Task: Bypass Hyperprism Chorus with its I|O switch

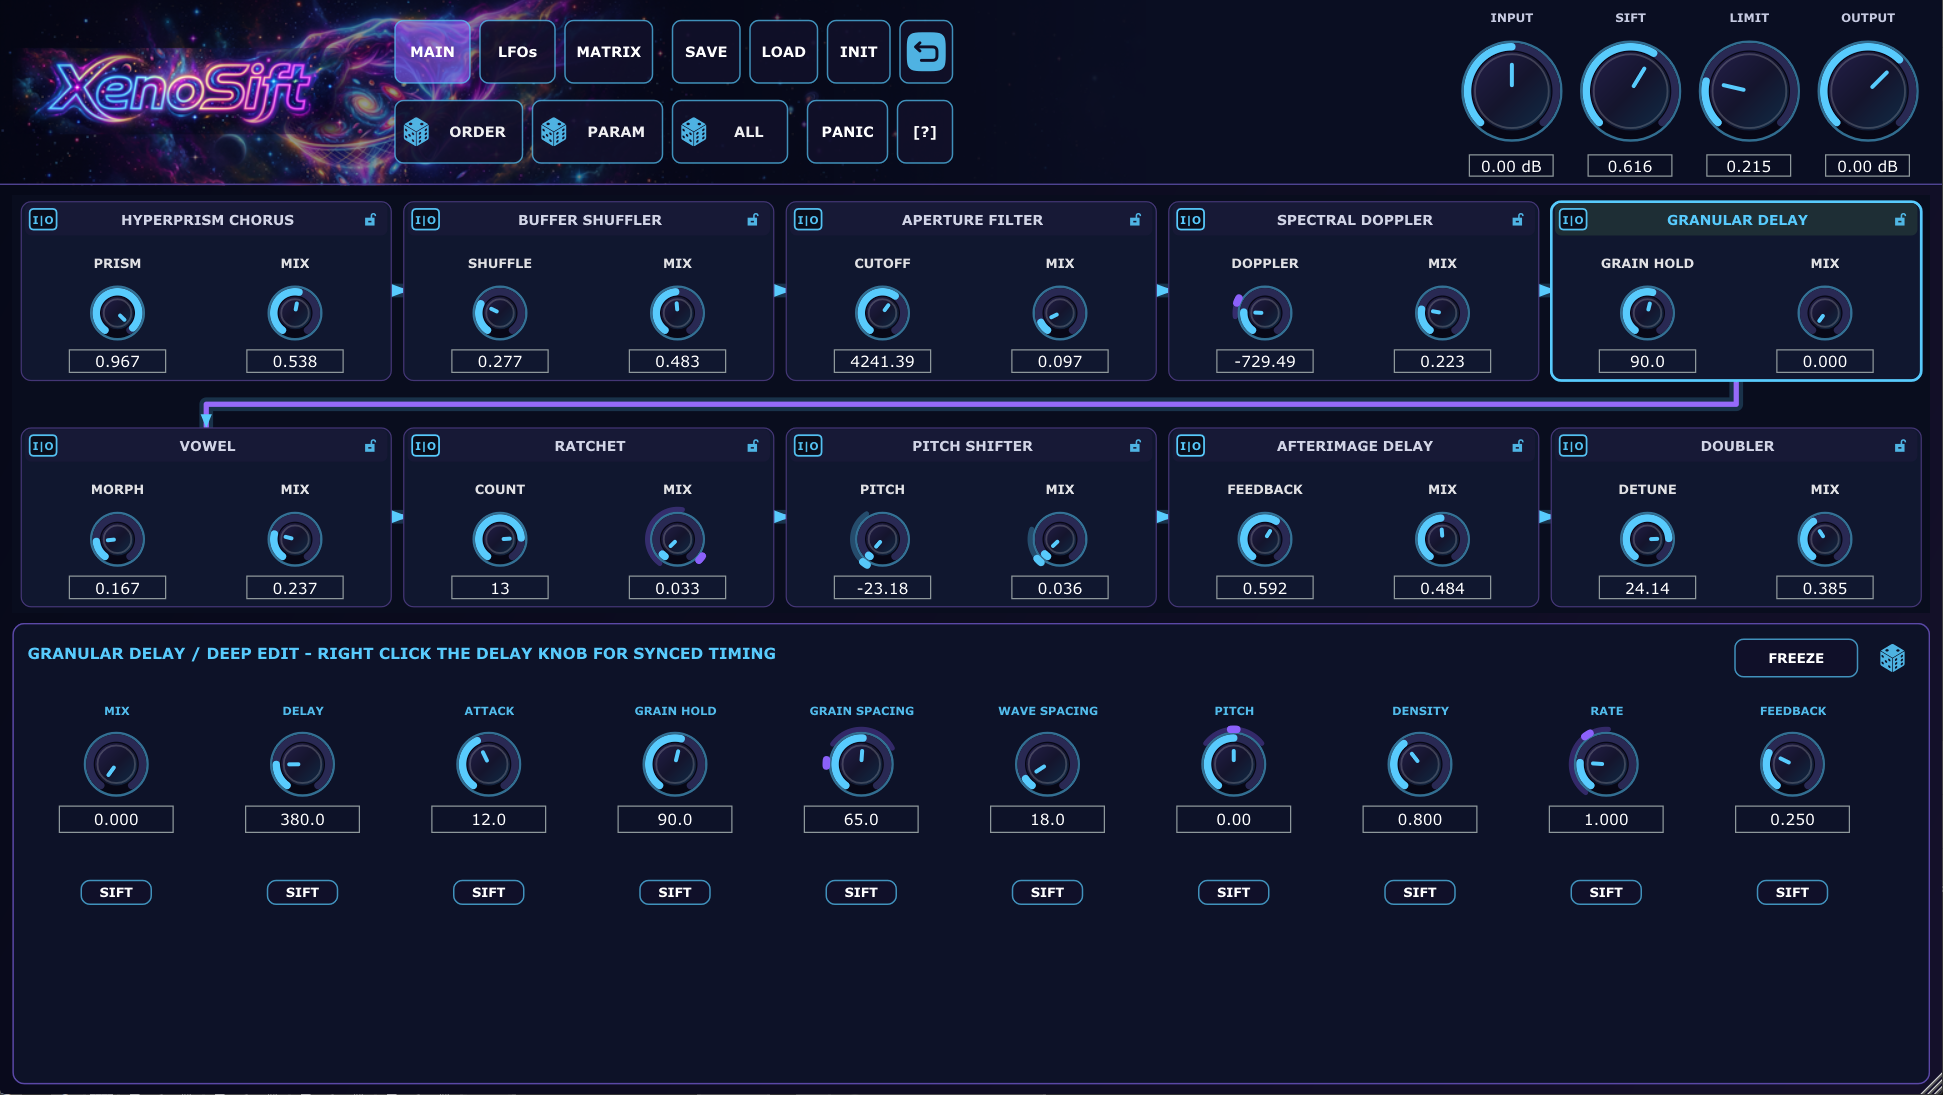Action: 43,220
